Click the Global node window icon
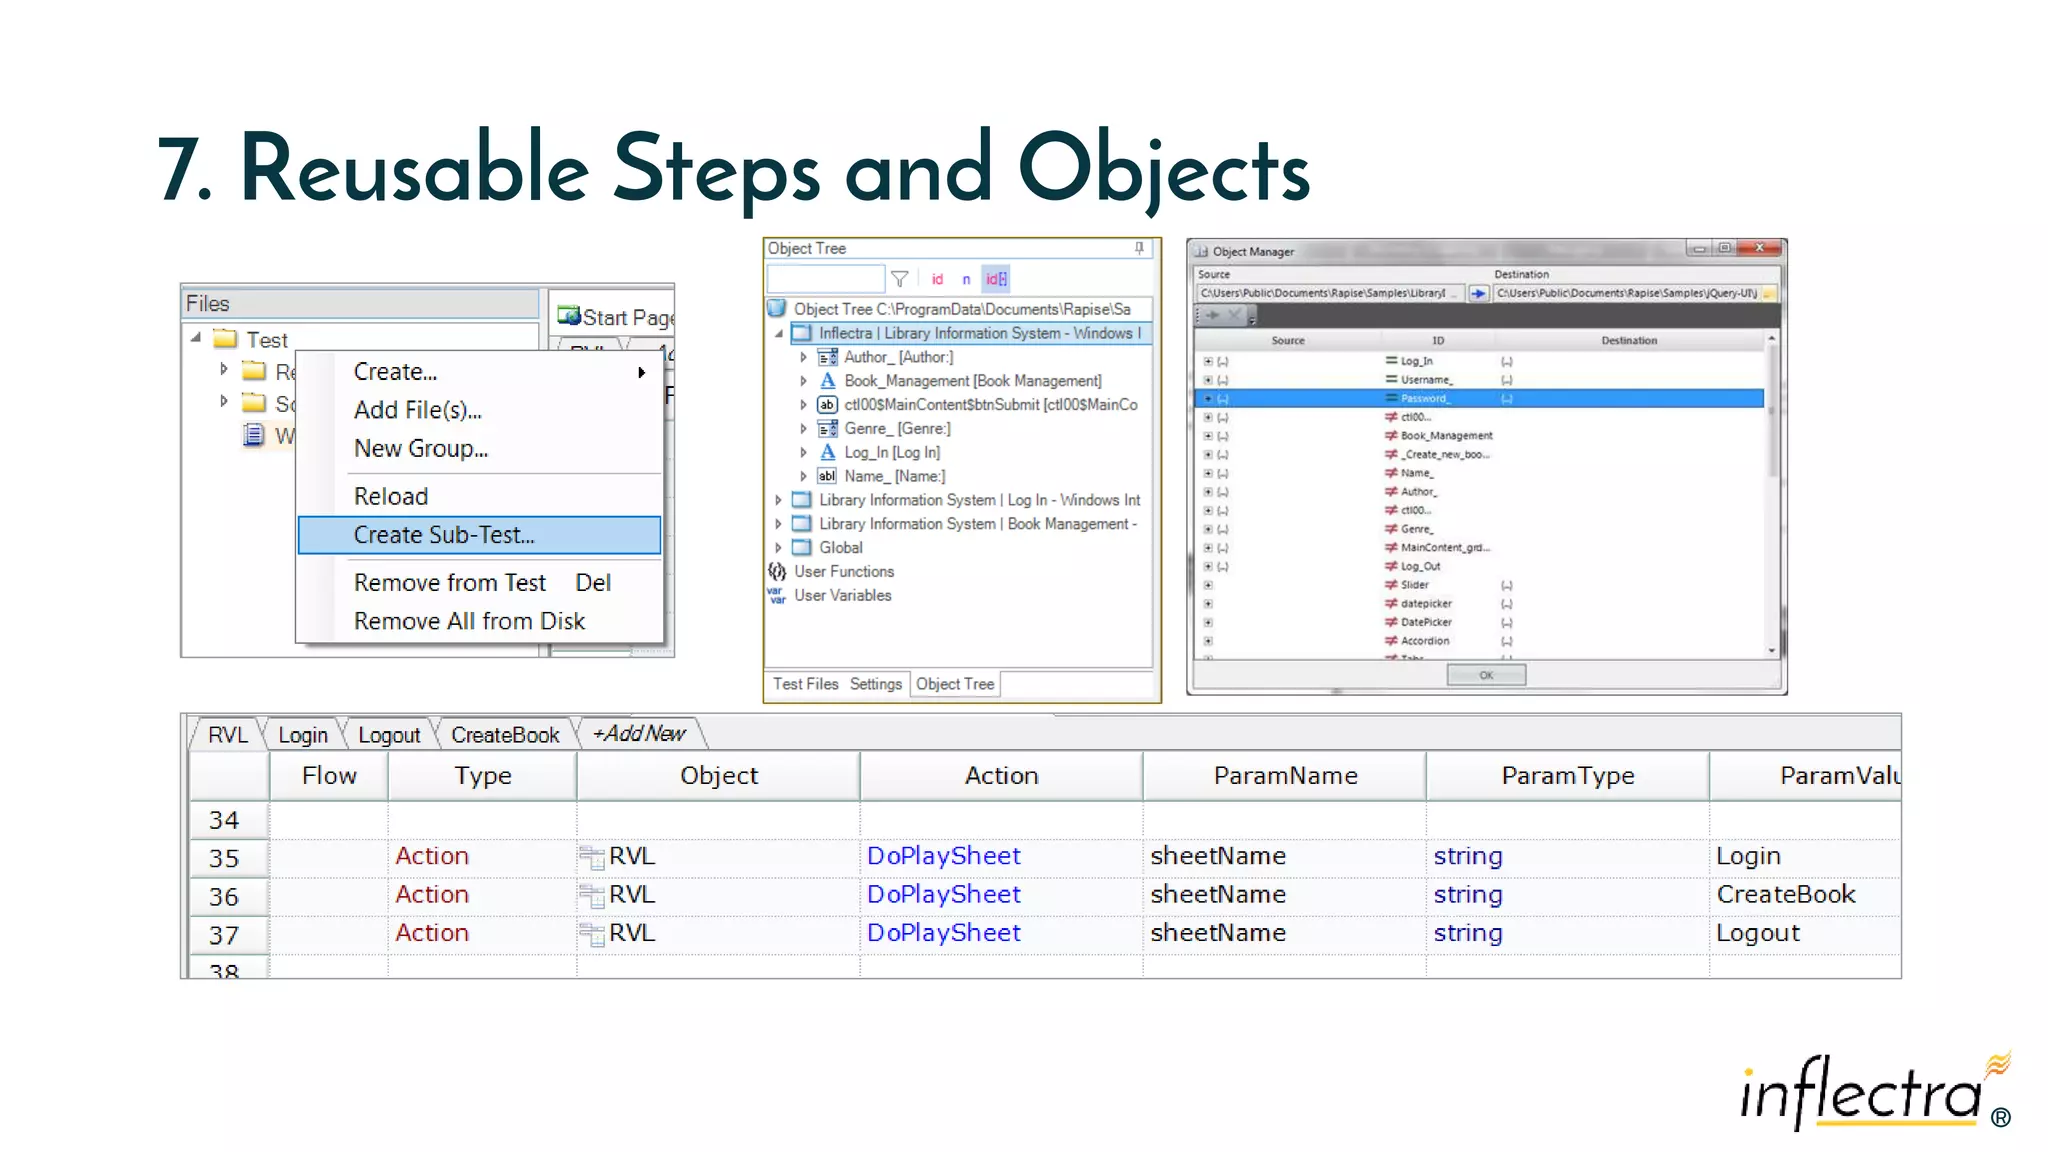The image size is (2048, 1152). tap(802, 548)
